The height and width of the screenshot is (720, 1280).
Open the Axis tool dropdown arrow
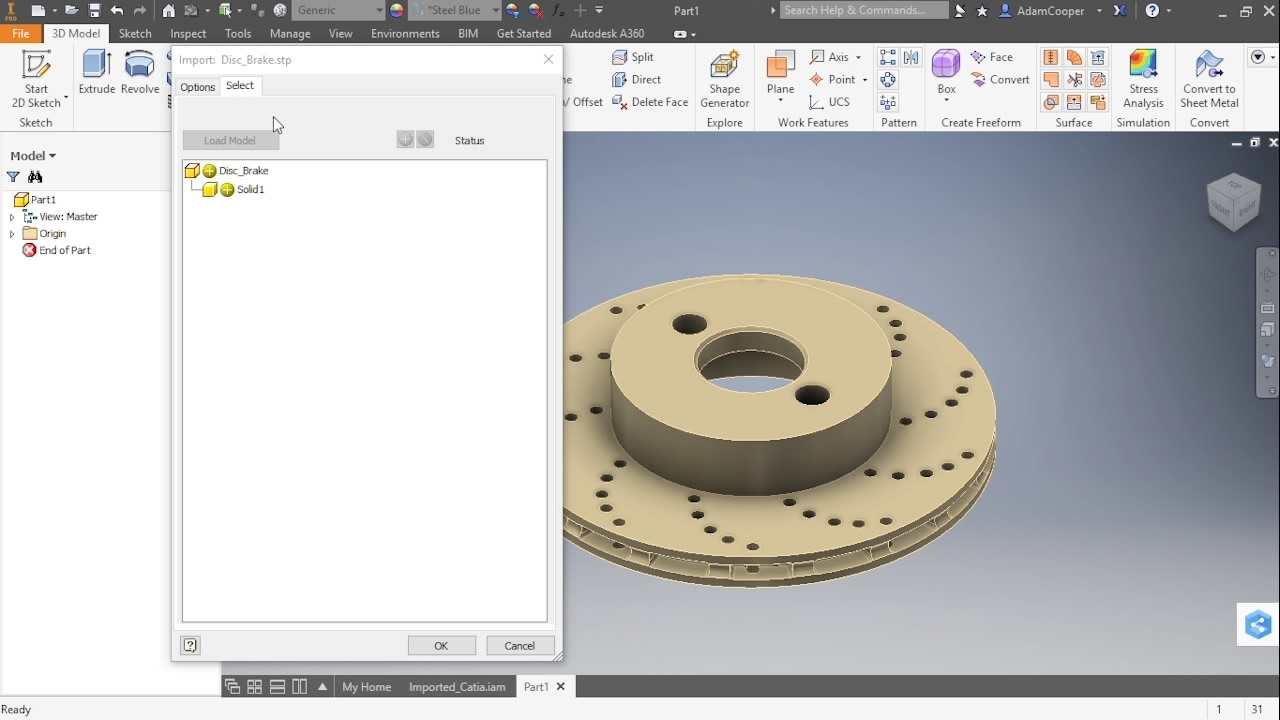click(x=858, y=58)
